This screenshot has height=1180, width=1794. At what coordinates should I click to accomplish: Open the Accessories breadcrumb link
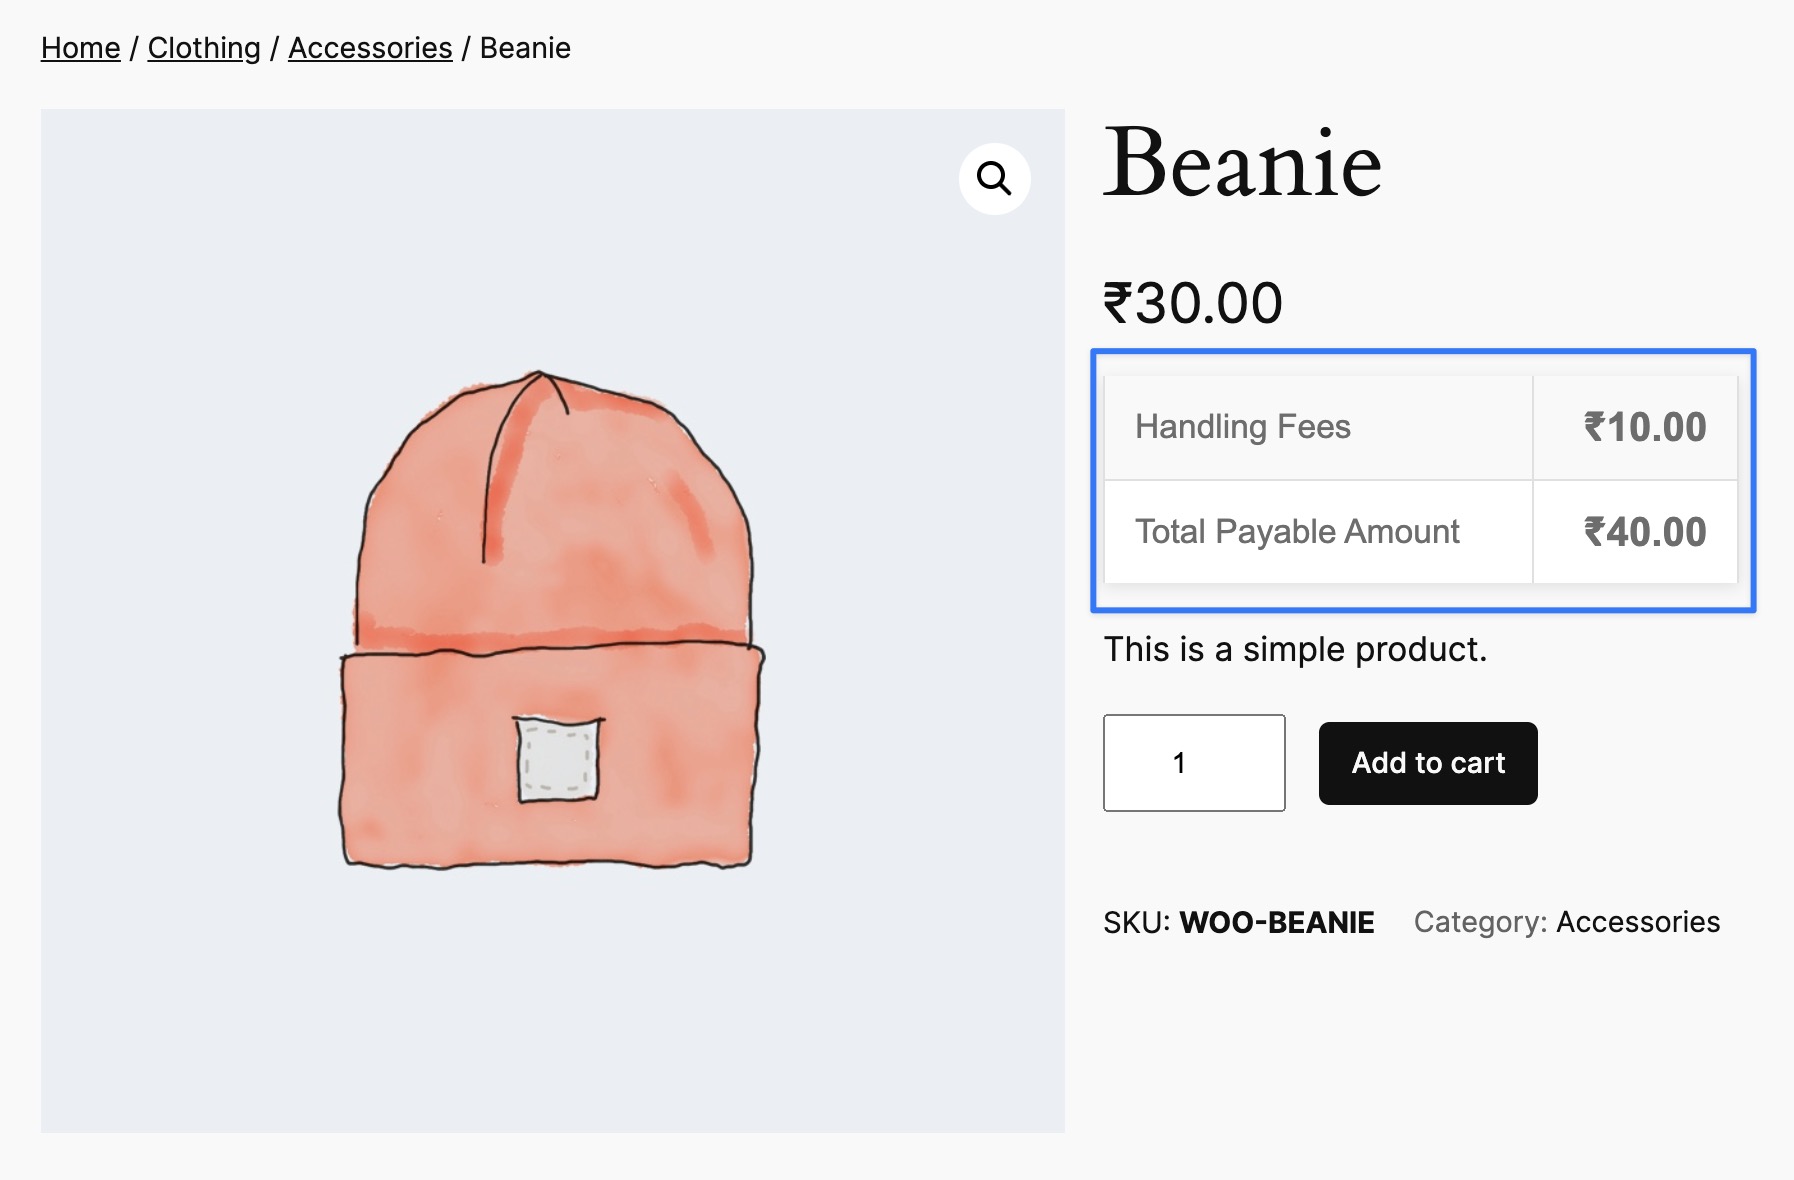click(x=370, y=48)
